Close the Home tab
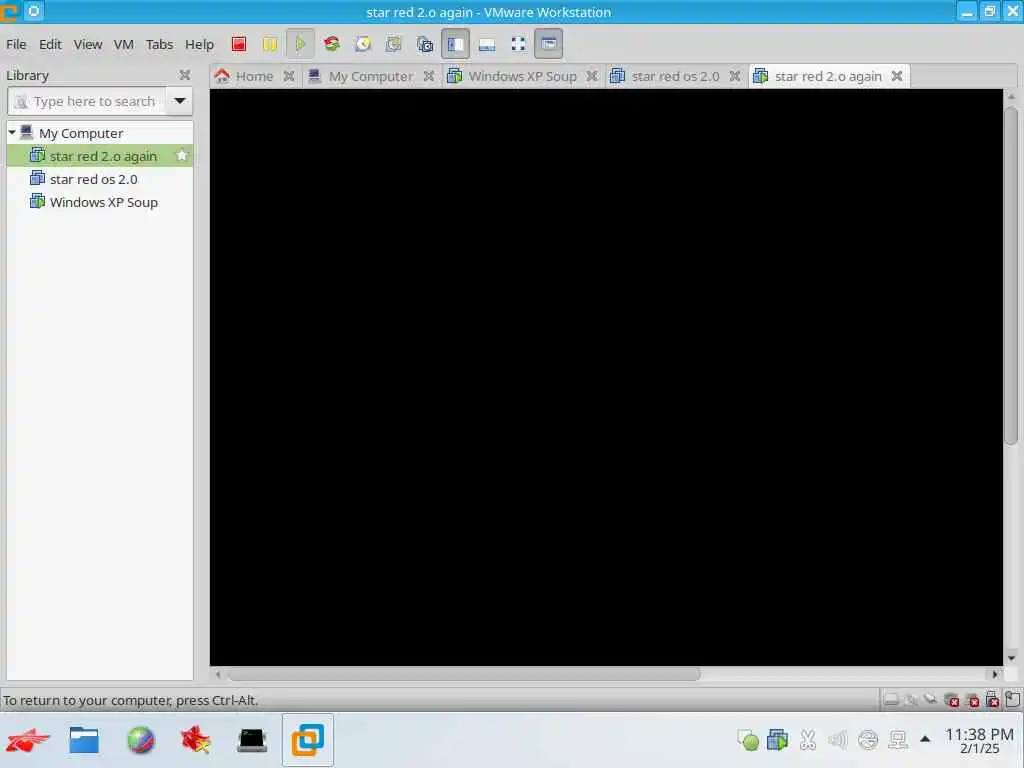This screenshot has width=1024, height=768. point(289,76)
